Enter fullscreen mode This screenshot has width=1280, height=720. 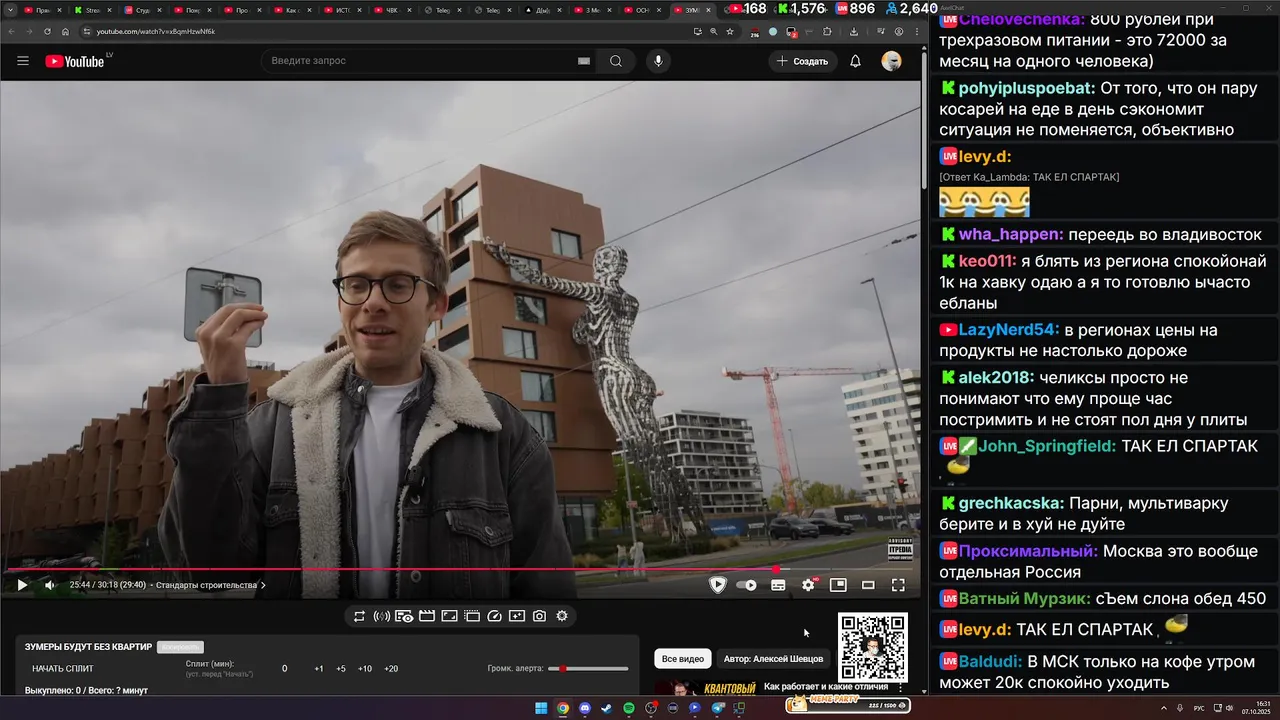click(x=898, y=585)
